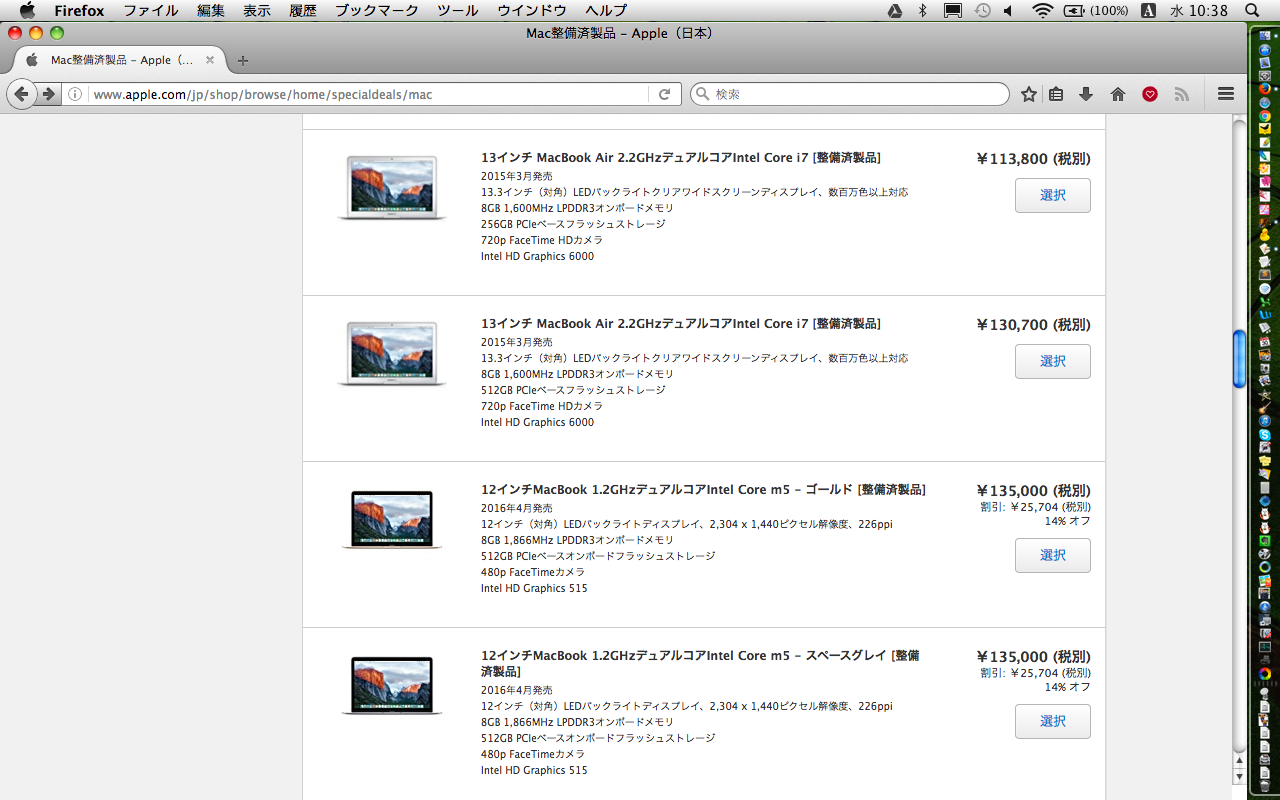
Task: Launch Google Chrome from the Dock
Action: [x=1265, y=116]
